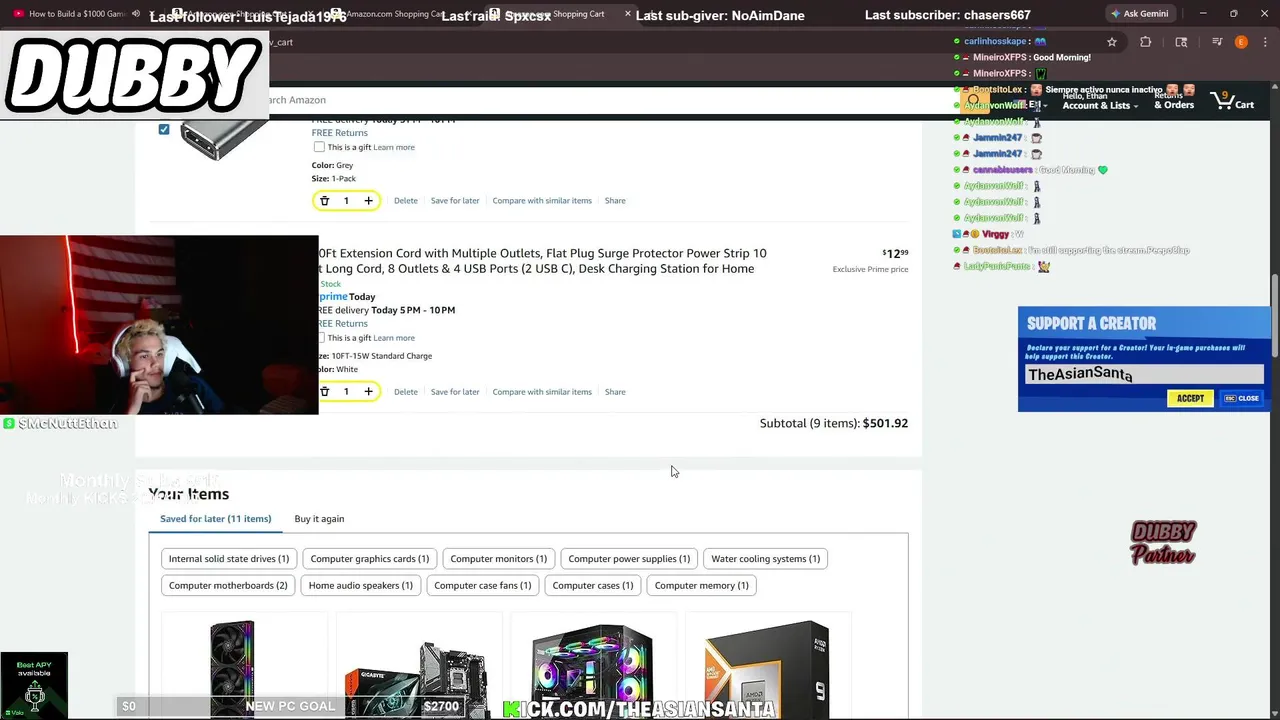Image resolution: width=1280 pixels, height=720 pixels.
Task: Select the 'Buy it again' tab
Action: [x=319, y=519]
